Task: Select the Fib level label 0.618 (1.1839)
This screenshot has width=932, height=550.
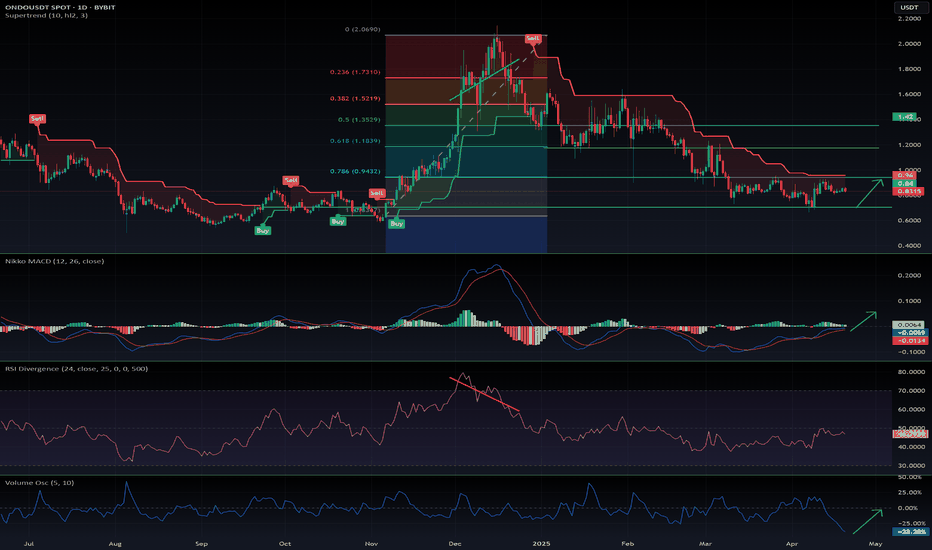Action: click(x=355, y=141)
